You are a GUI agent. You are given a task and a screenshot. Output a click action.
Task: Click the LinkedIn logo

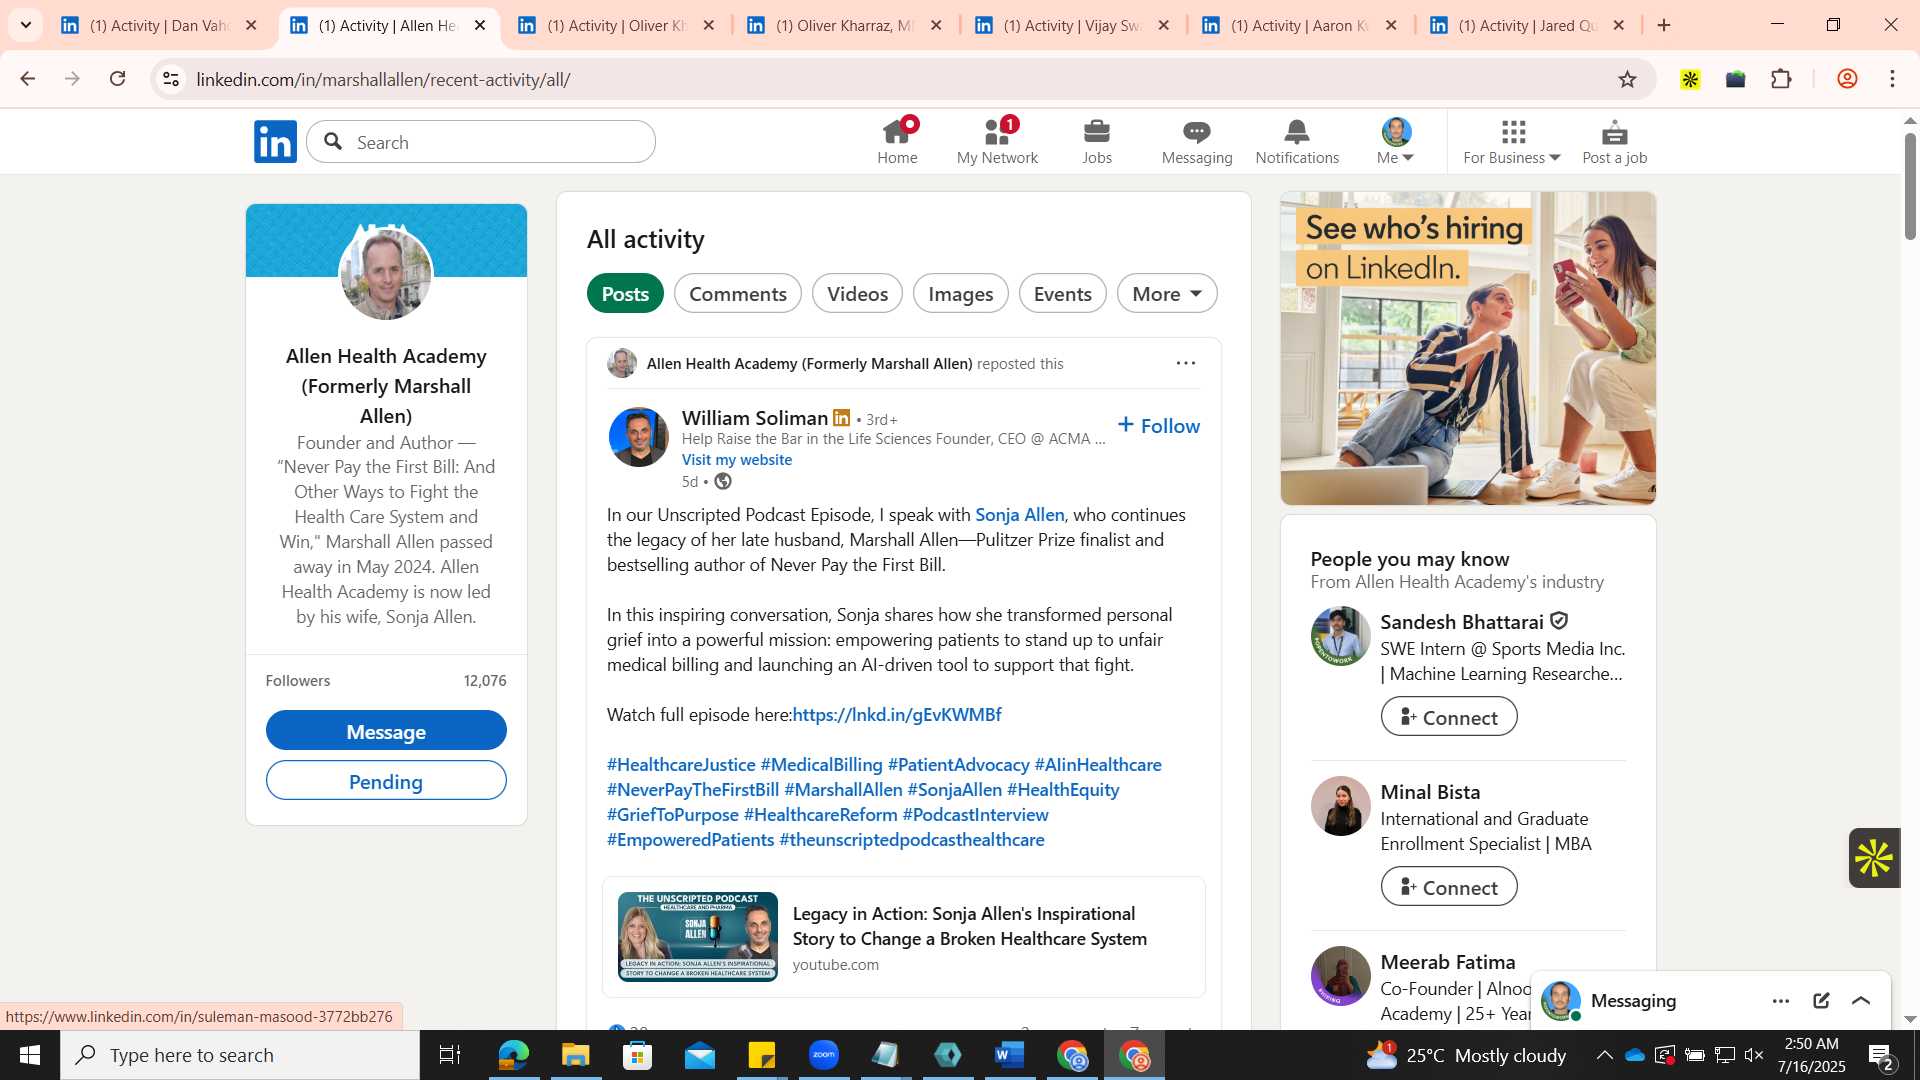(x=275, y=142)
